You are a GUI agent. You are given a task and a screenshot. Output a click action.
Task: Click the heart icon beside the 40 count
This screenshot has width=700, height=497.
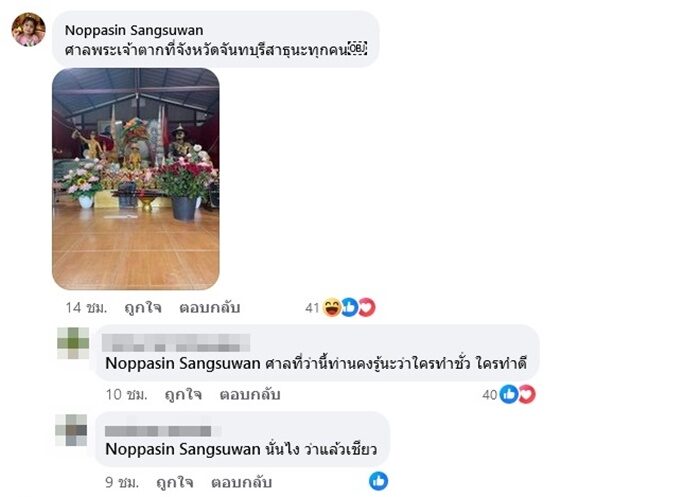coord(527,394)
